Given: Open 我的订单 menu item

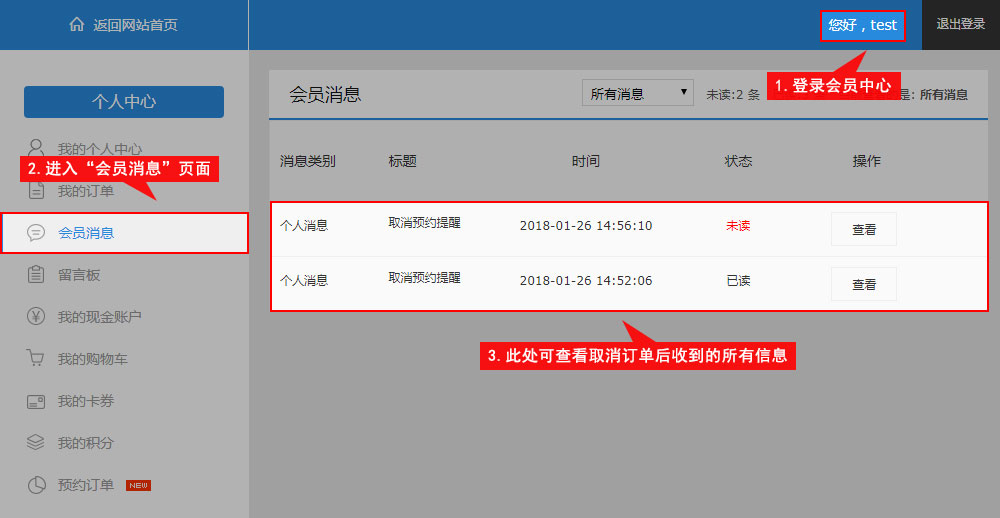Looking at the screenshot, I should tap(86, 191).
